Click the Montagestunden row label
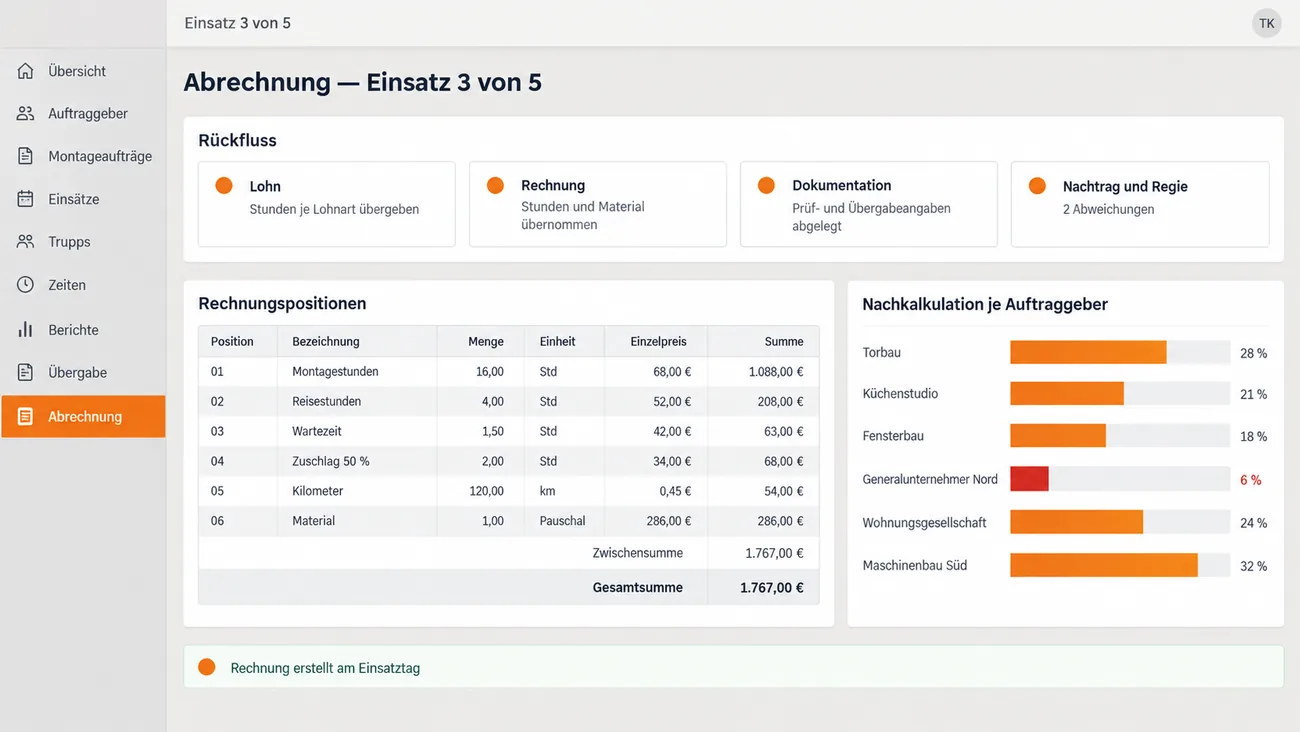 coord(335,371)
